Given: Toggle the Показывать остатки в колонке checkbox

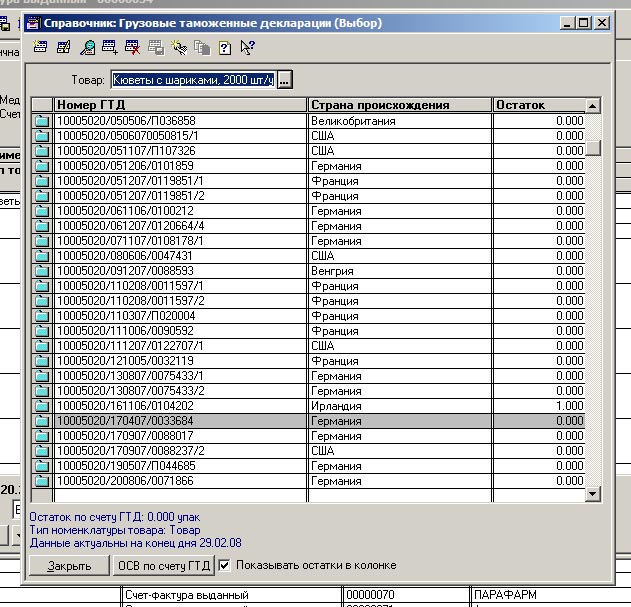Looking at the screenshot, I should click(x=224, y=565).
